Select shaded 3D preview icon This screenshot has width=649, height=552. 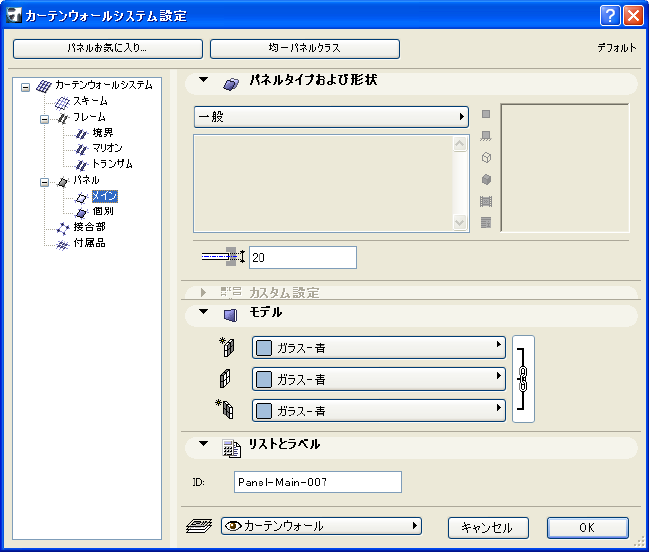(x=486, y=180)
